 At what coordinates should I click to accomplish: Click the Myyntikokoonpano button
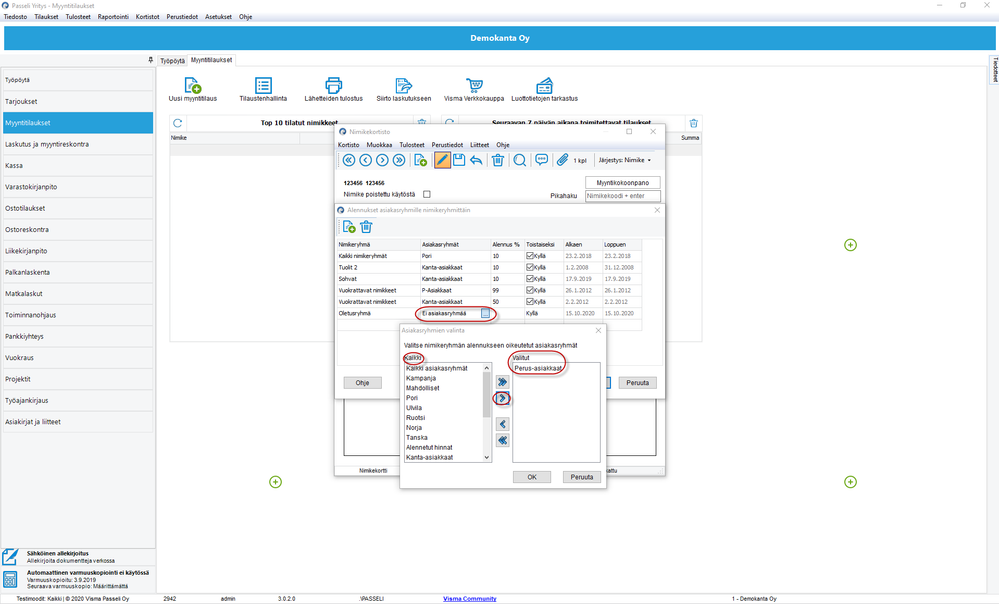coord(622,182)
